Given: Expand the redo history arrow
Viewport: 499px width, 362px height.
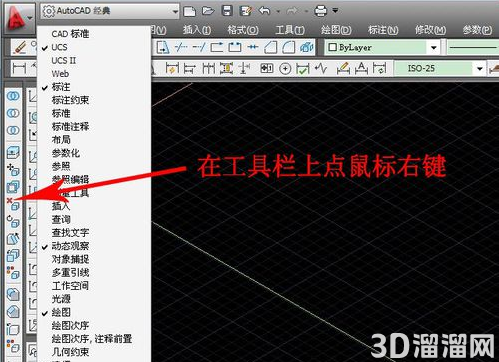Looking at the screenshot, I should click(306, 11).
